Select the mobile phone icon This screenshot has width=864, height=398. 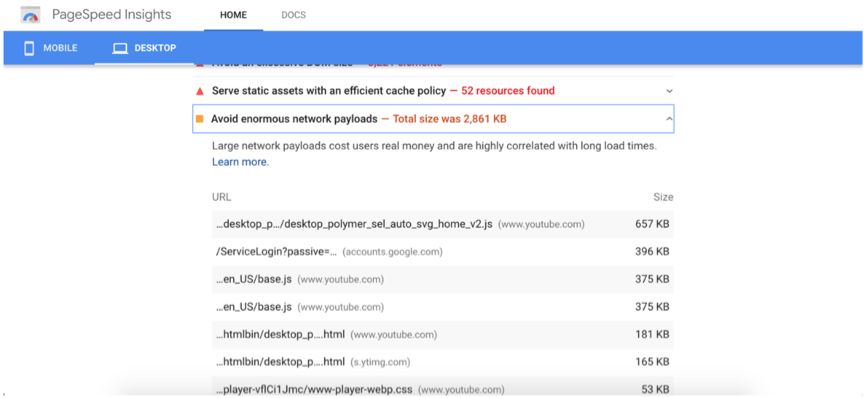coord(29,49)
